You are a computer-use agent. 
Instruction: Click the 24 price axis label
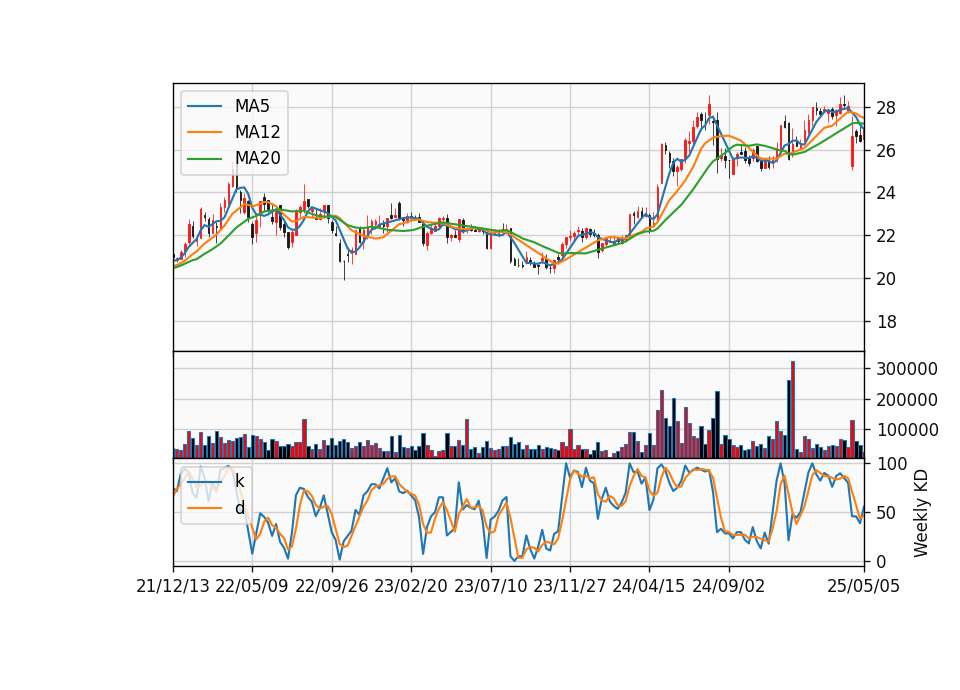coord(886,193)
